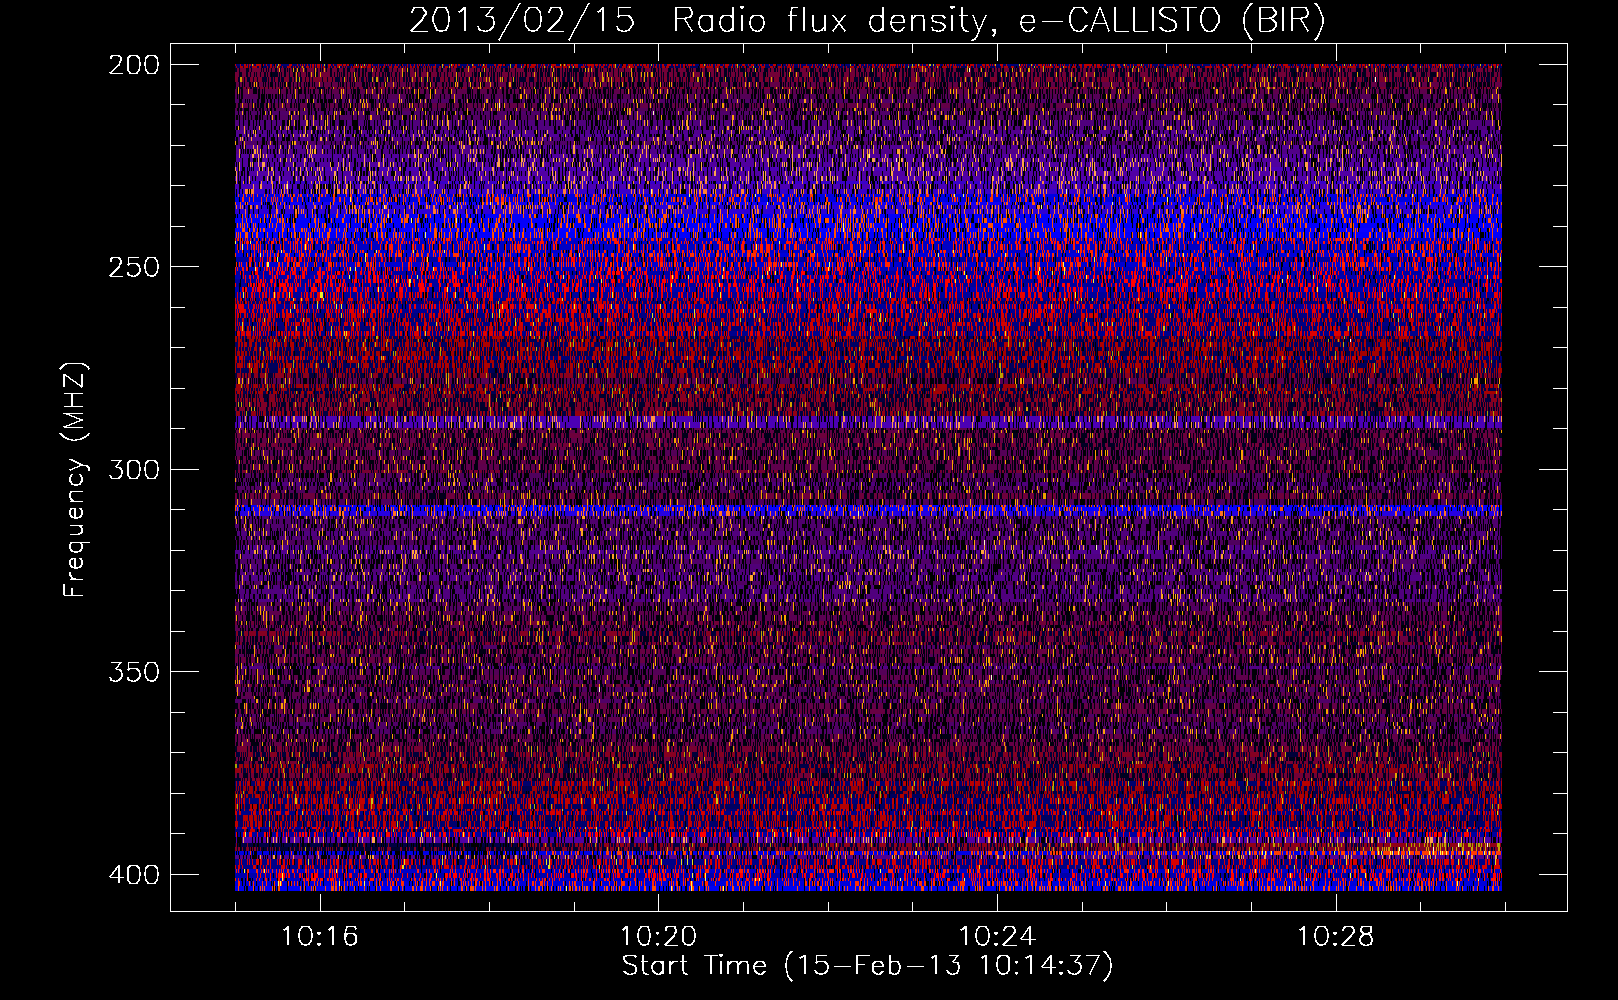Click the 10:20 time tick label

(658, 937)
